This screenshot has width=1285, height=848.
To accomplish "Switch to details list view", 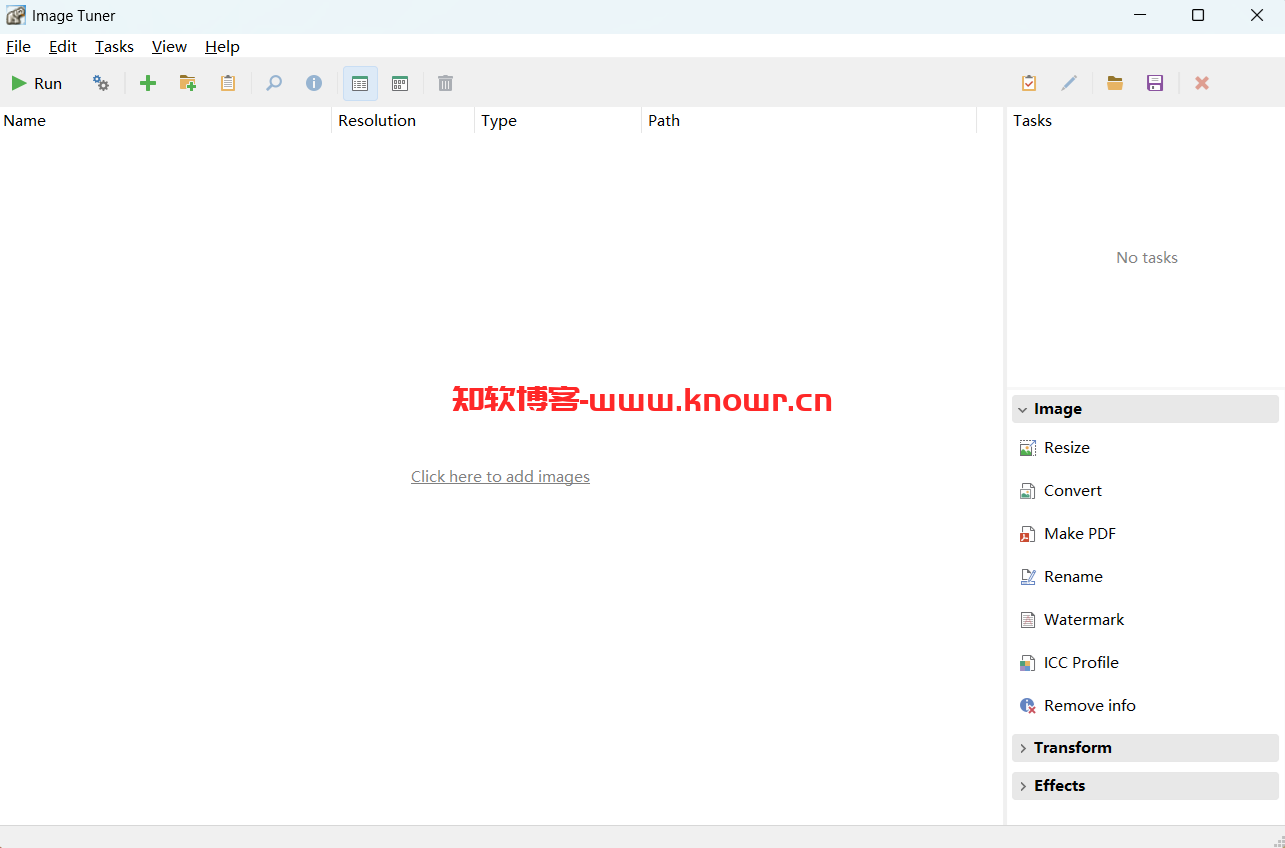I will [360, 83].
